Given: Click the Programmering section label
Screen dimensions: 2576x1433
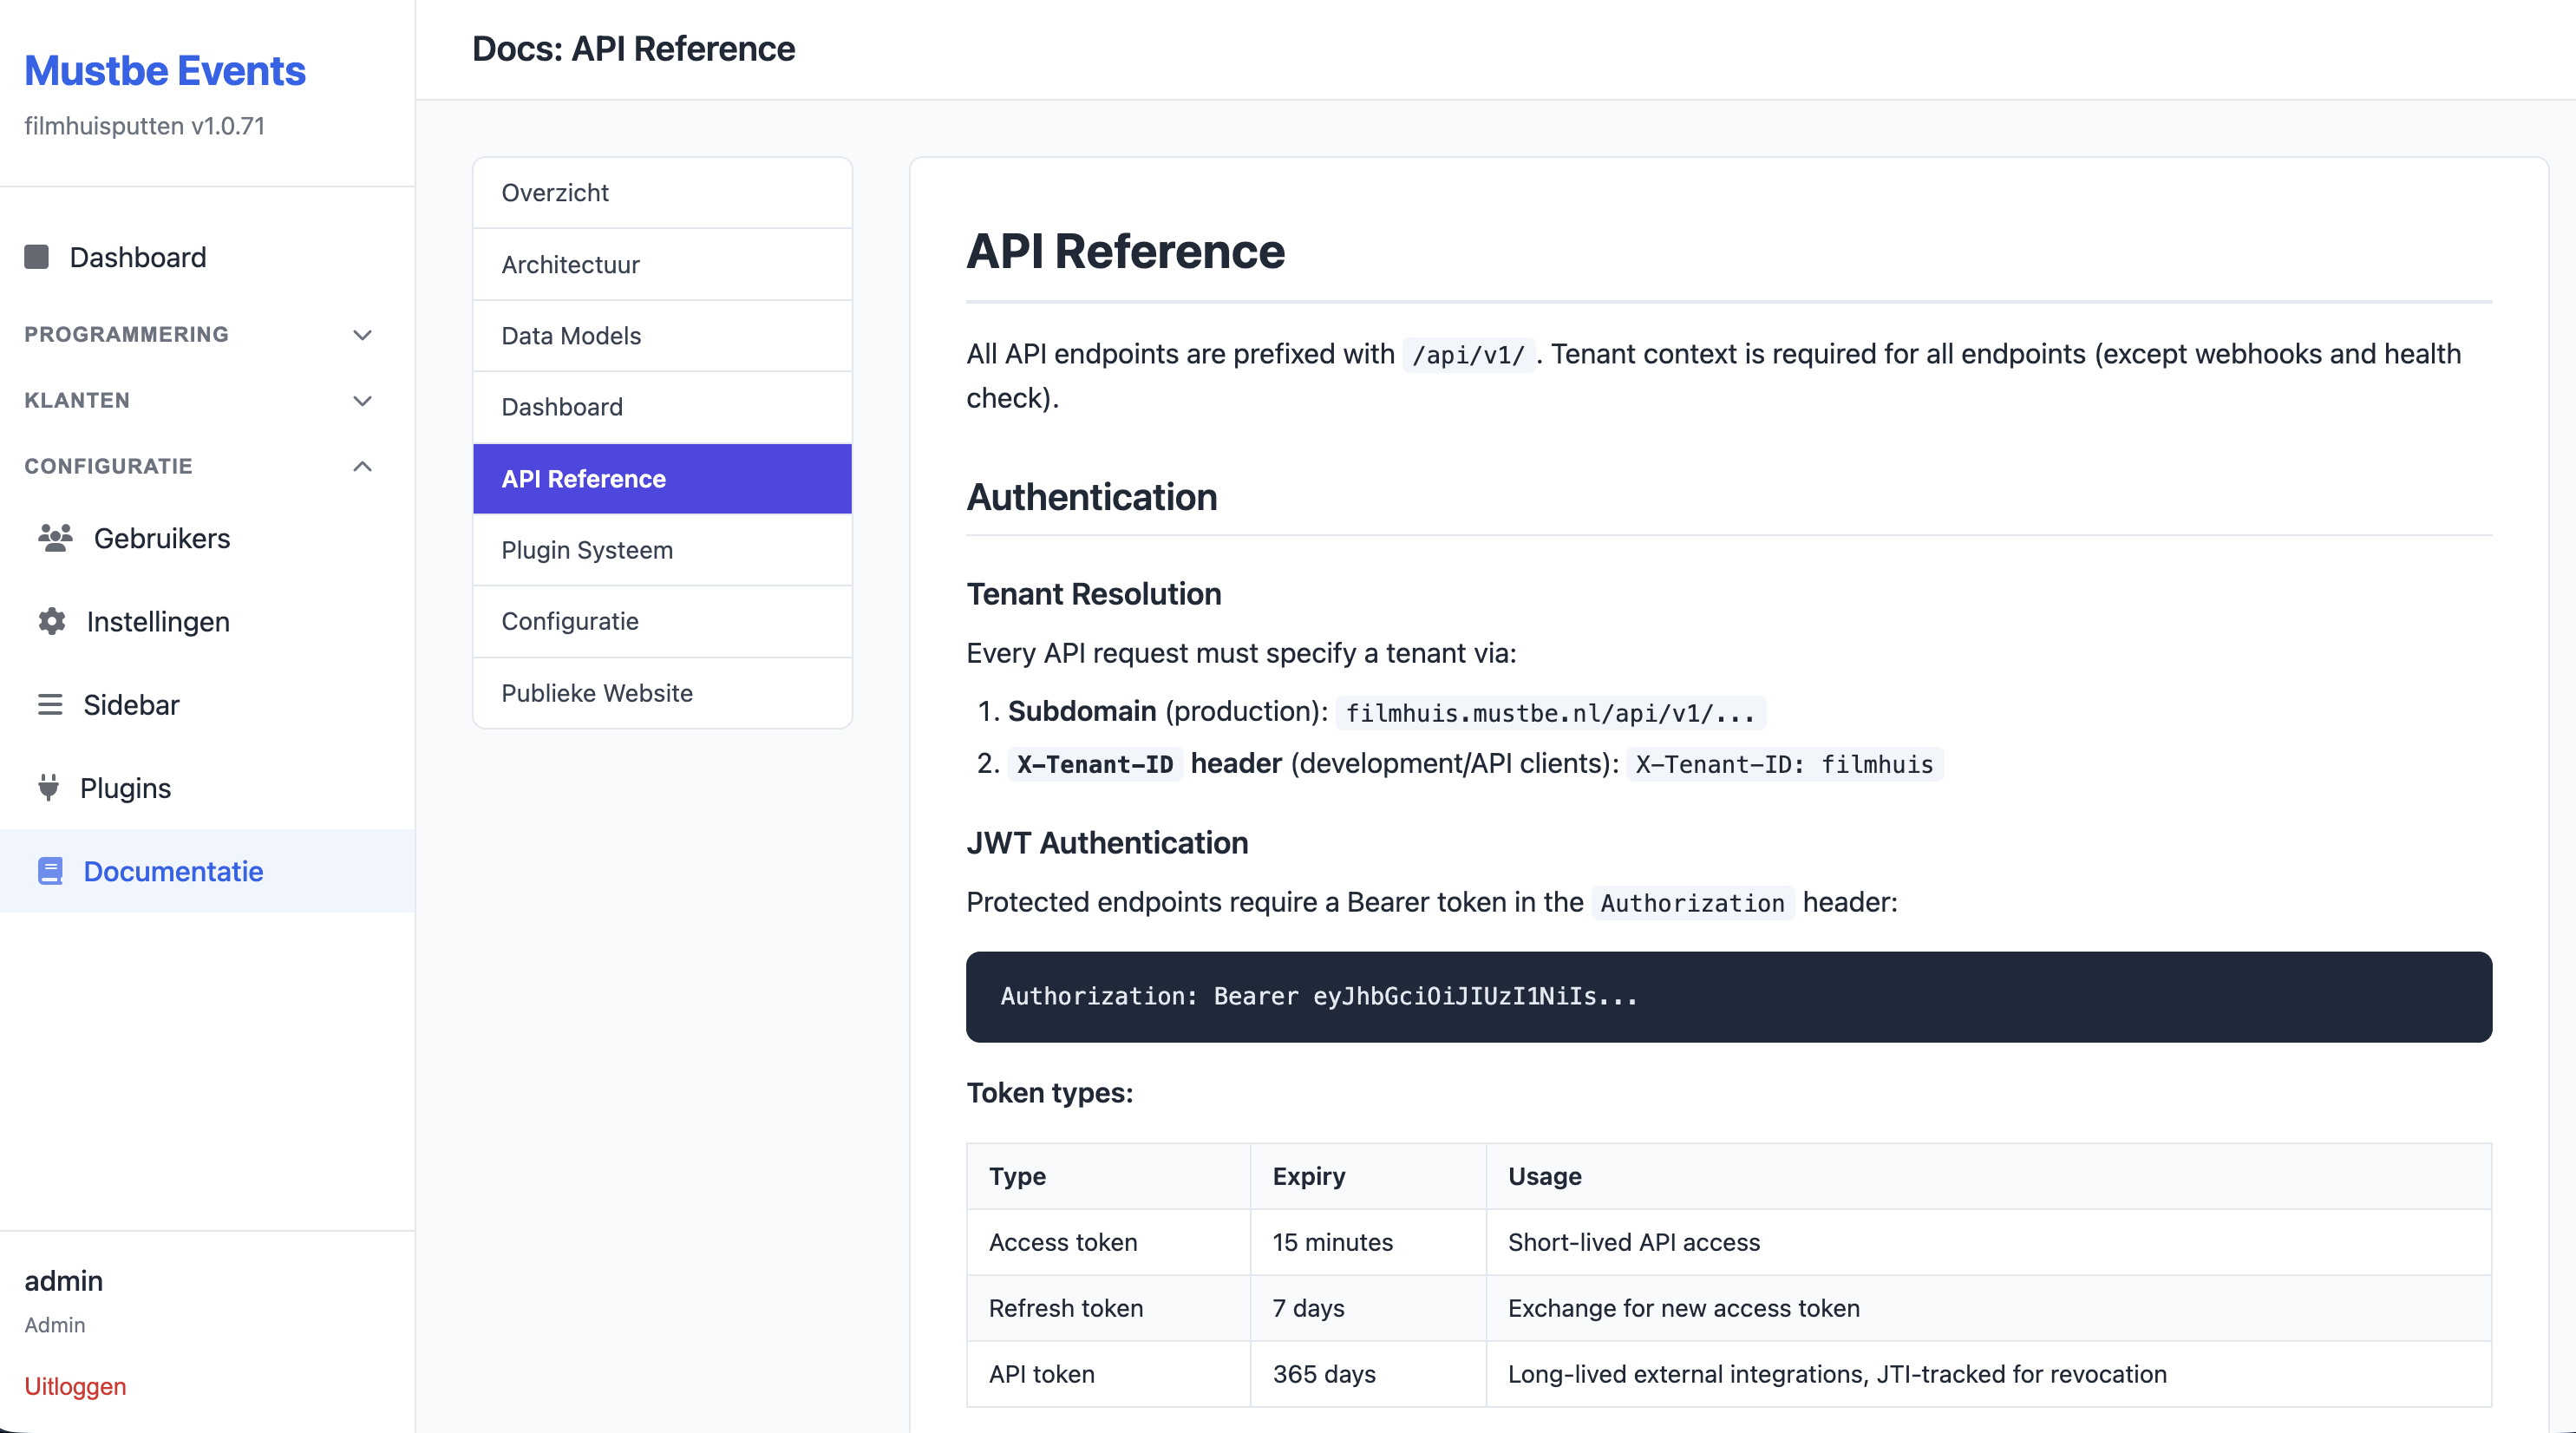Looking at the screenshot, I should 126,334.
